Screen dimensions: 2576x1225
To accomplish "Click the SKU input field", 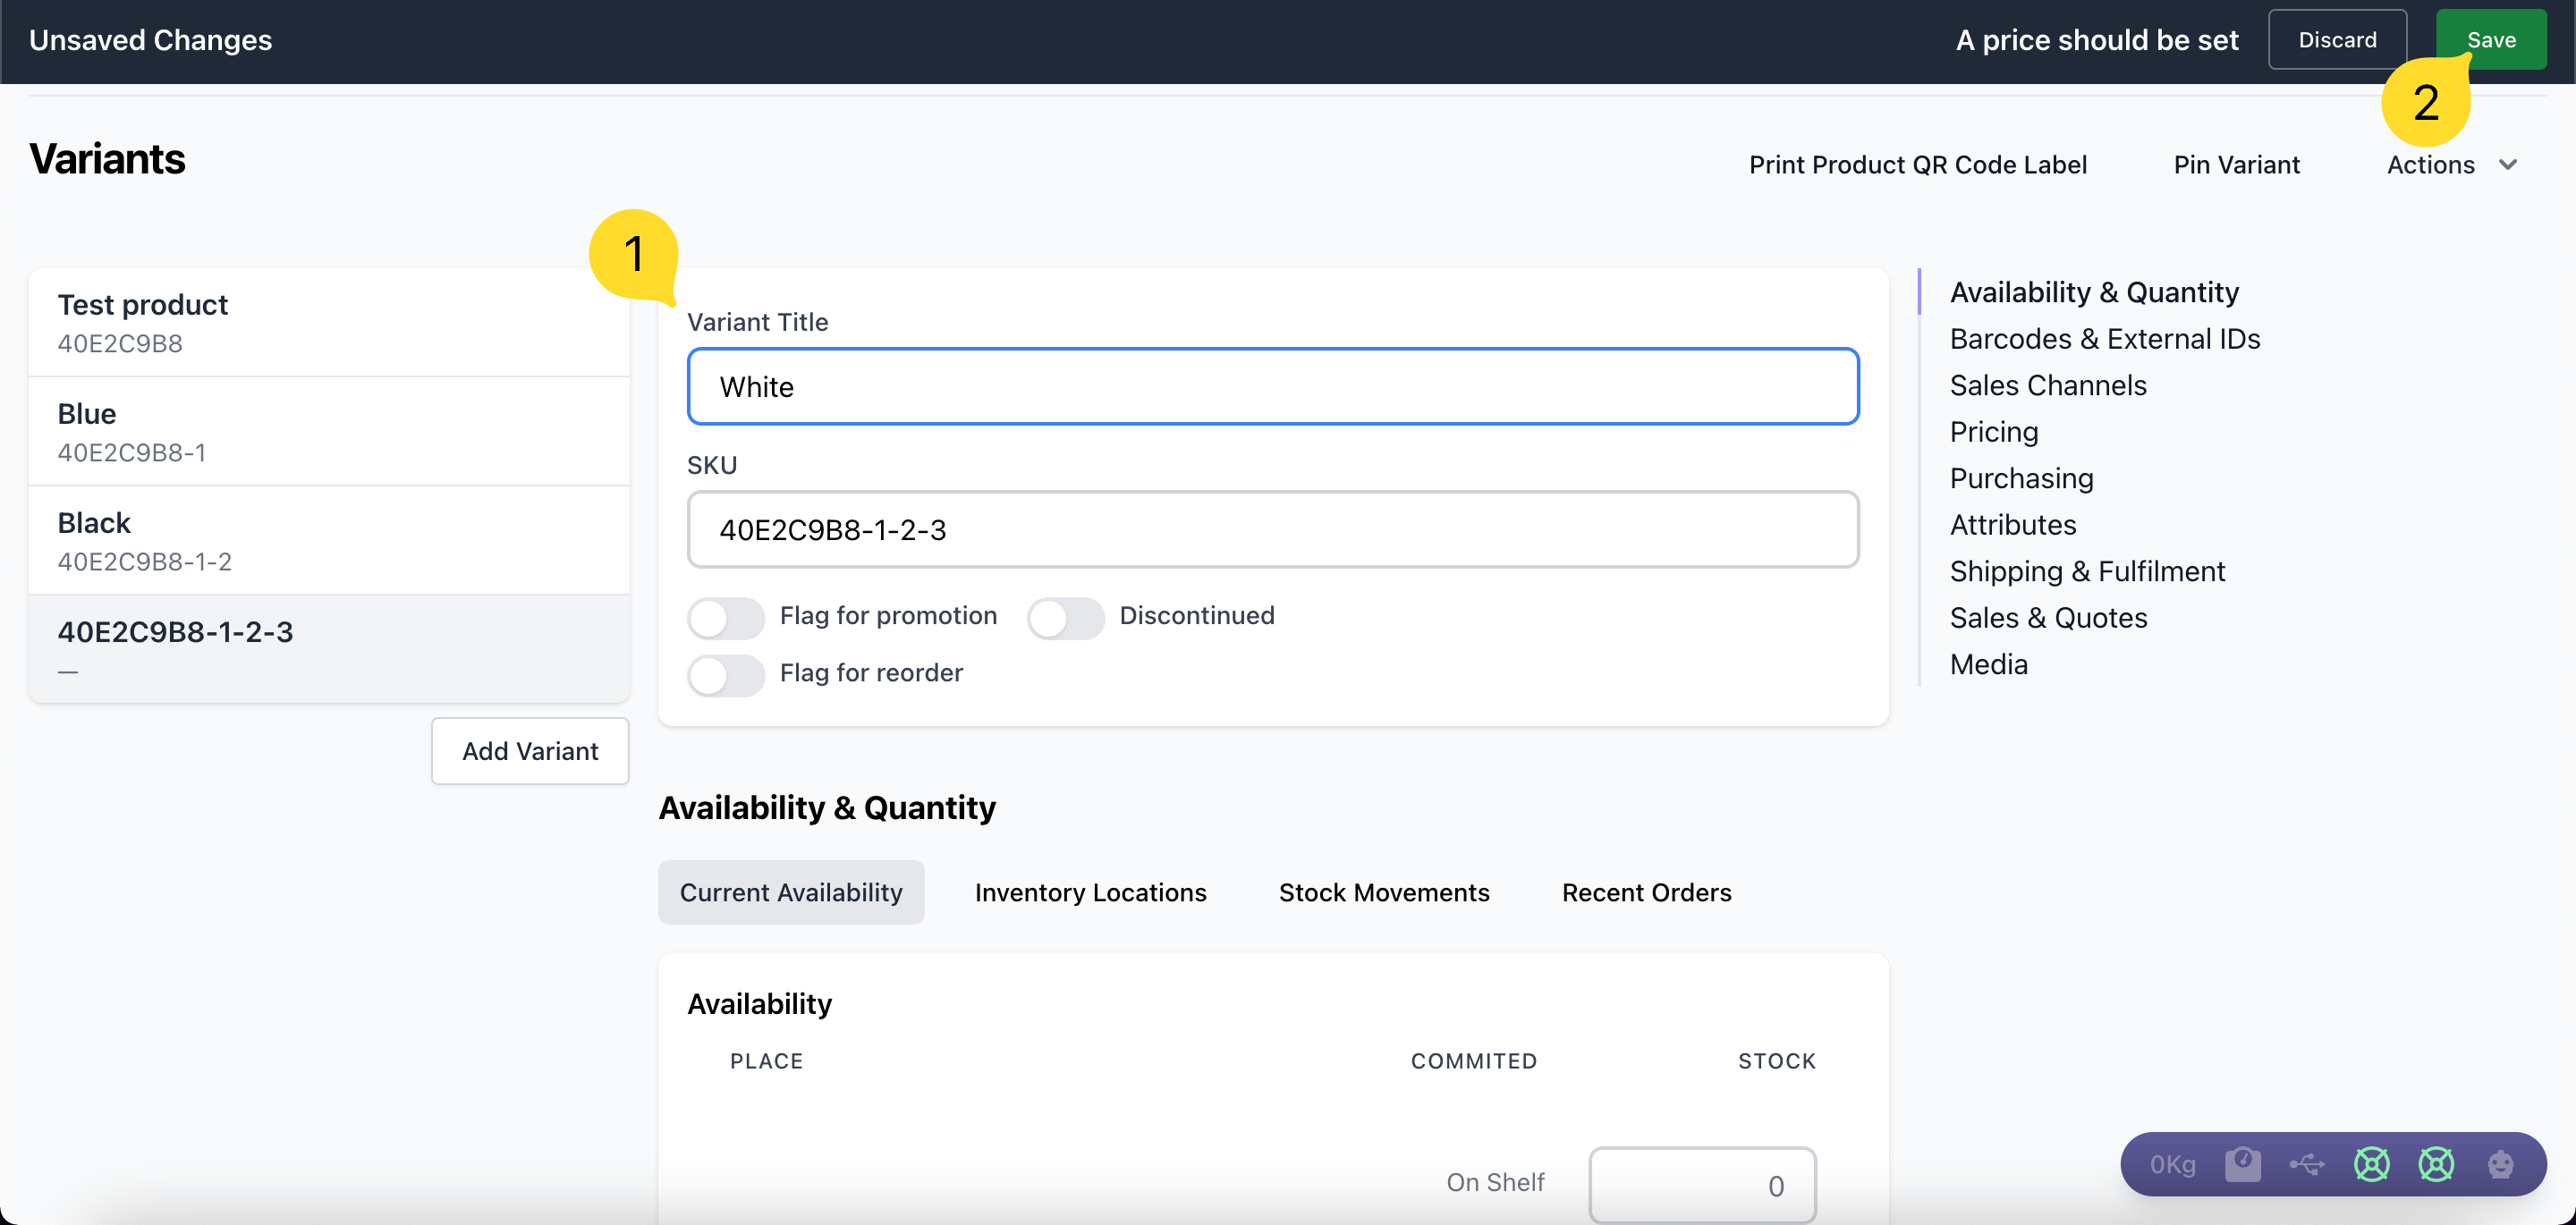I will point(1272,530).
